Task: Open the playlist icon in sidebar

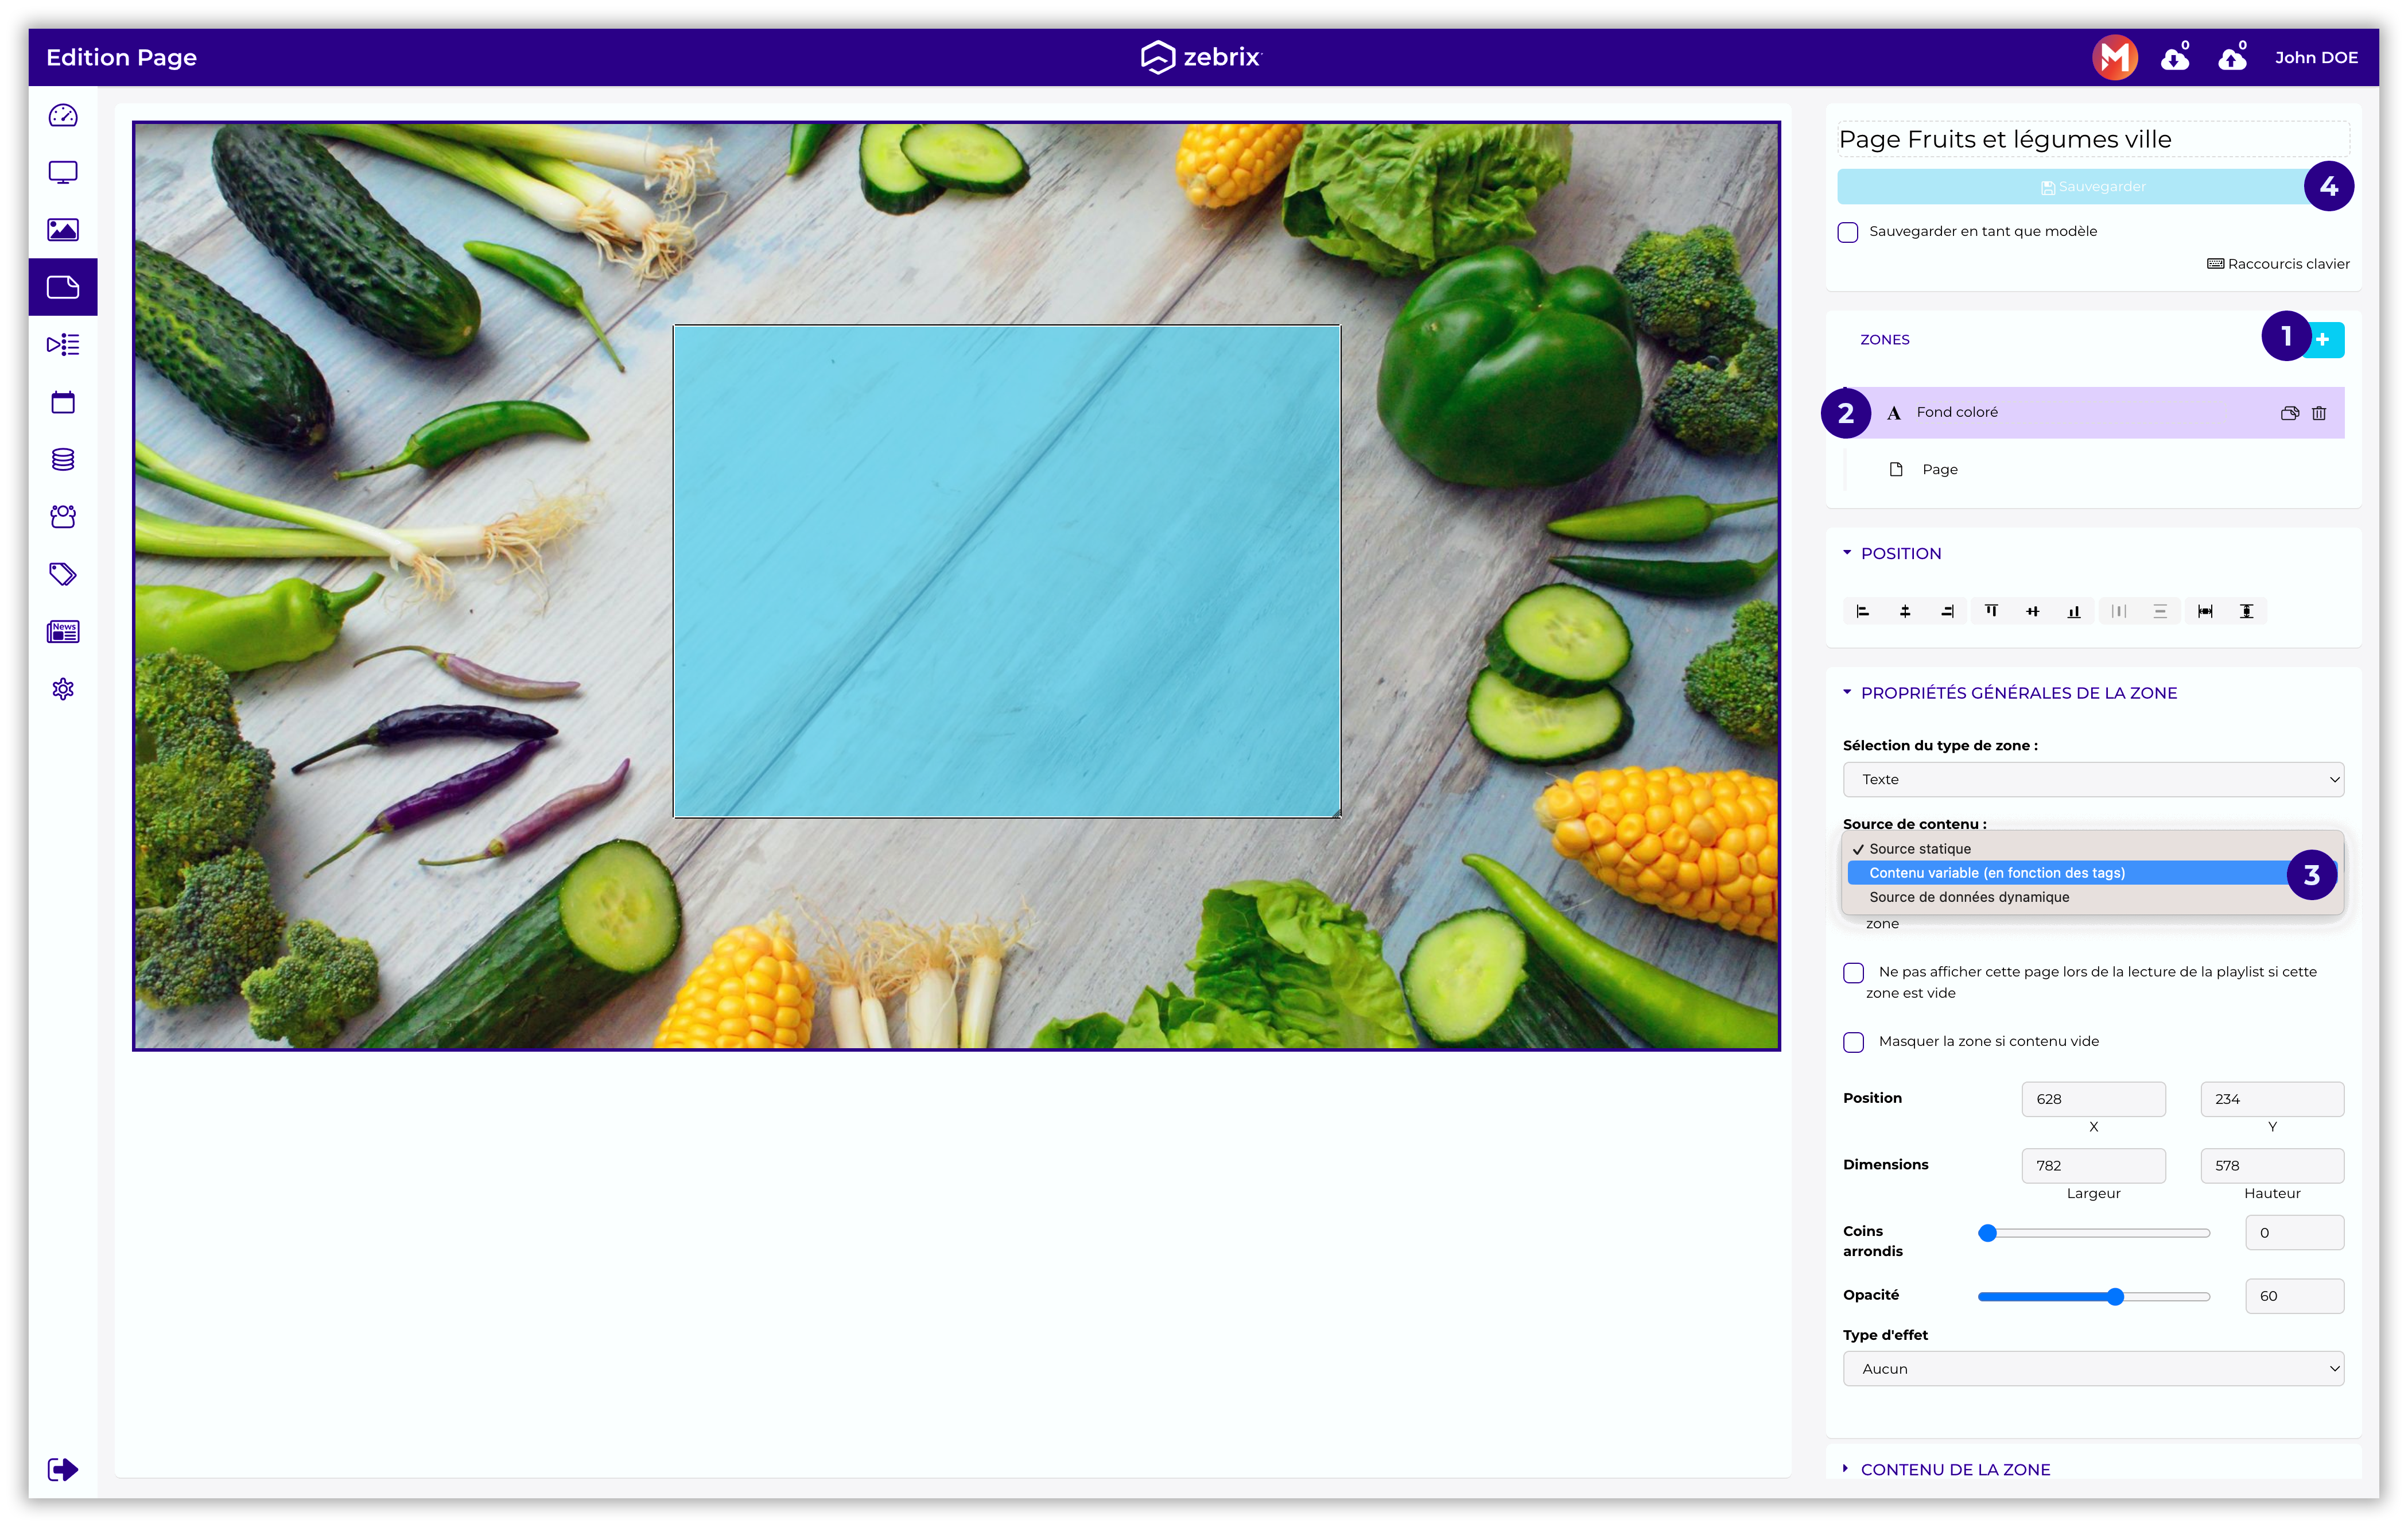Action: (63, 345)
